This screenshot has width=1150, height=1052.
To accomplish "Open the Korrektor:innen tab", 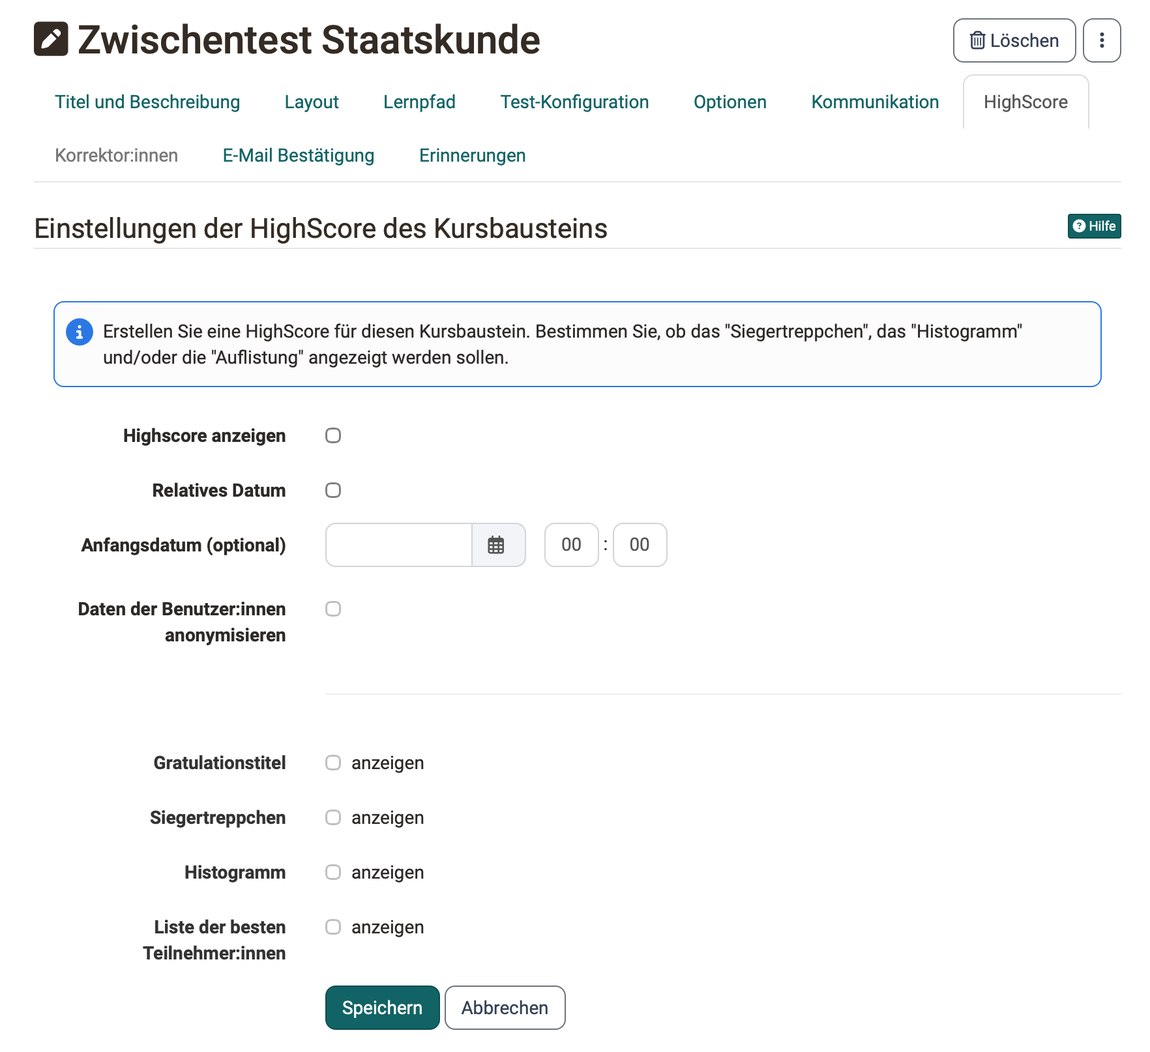I will [x=117, y=156].
